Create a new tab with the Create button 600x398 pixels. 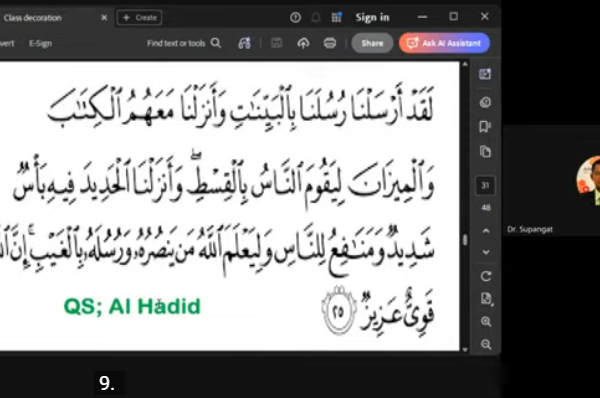[139, 18]
